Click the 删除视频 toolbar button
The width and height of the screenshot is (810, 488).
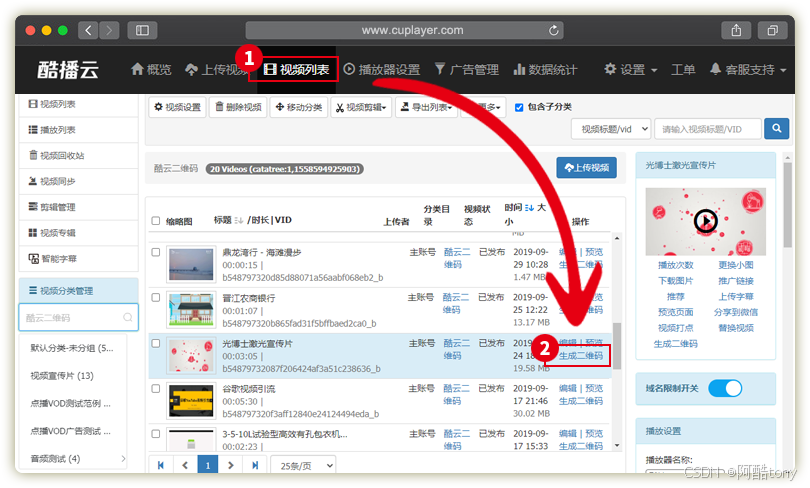click(x=238, y=107)
